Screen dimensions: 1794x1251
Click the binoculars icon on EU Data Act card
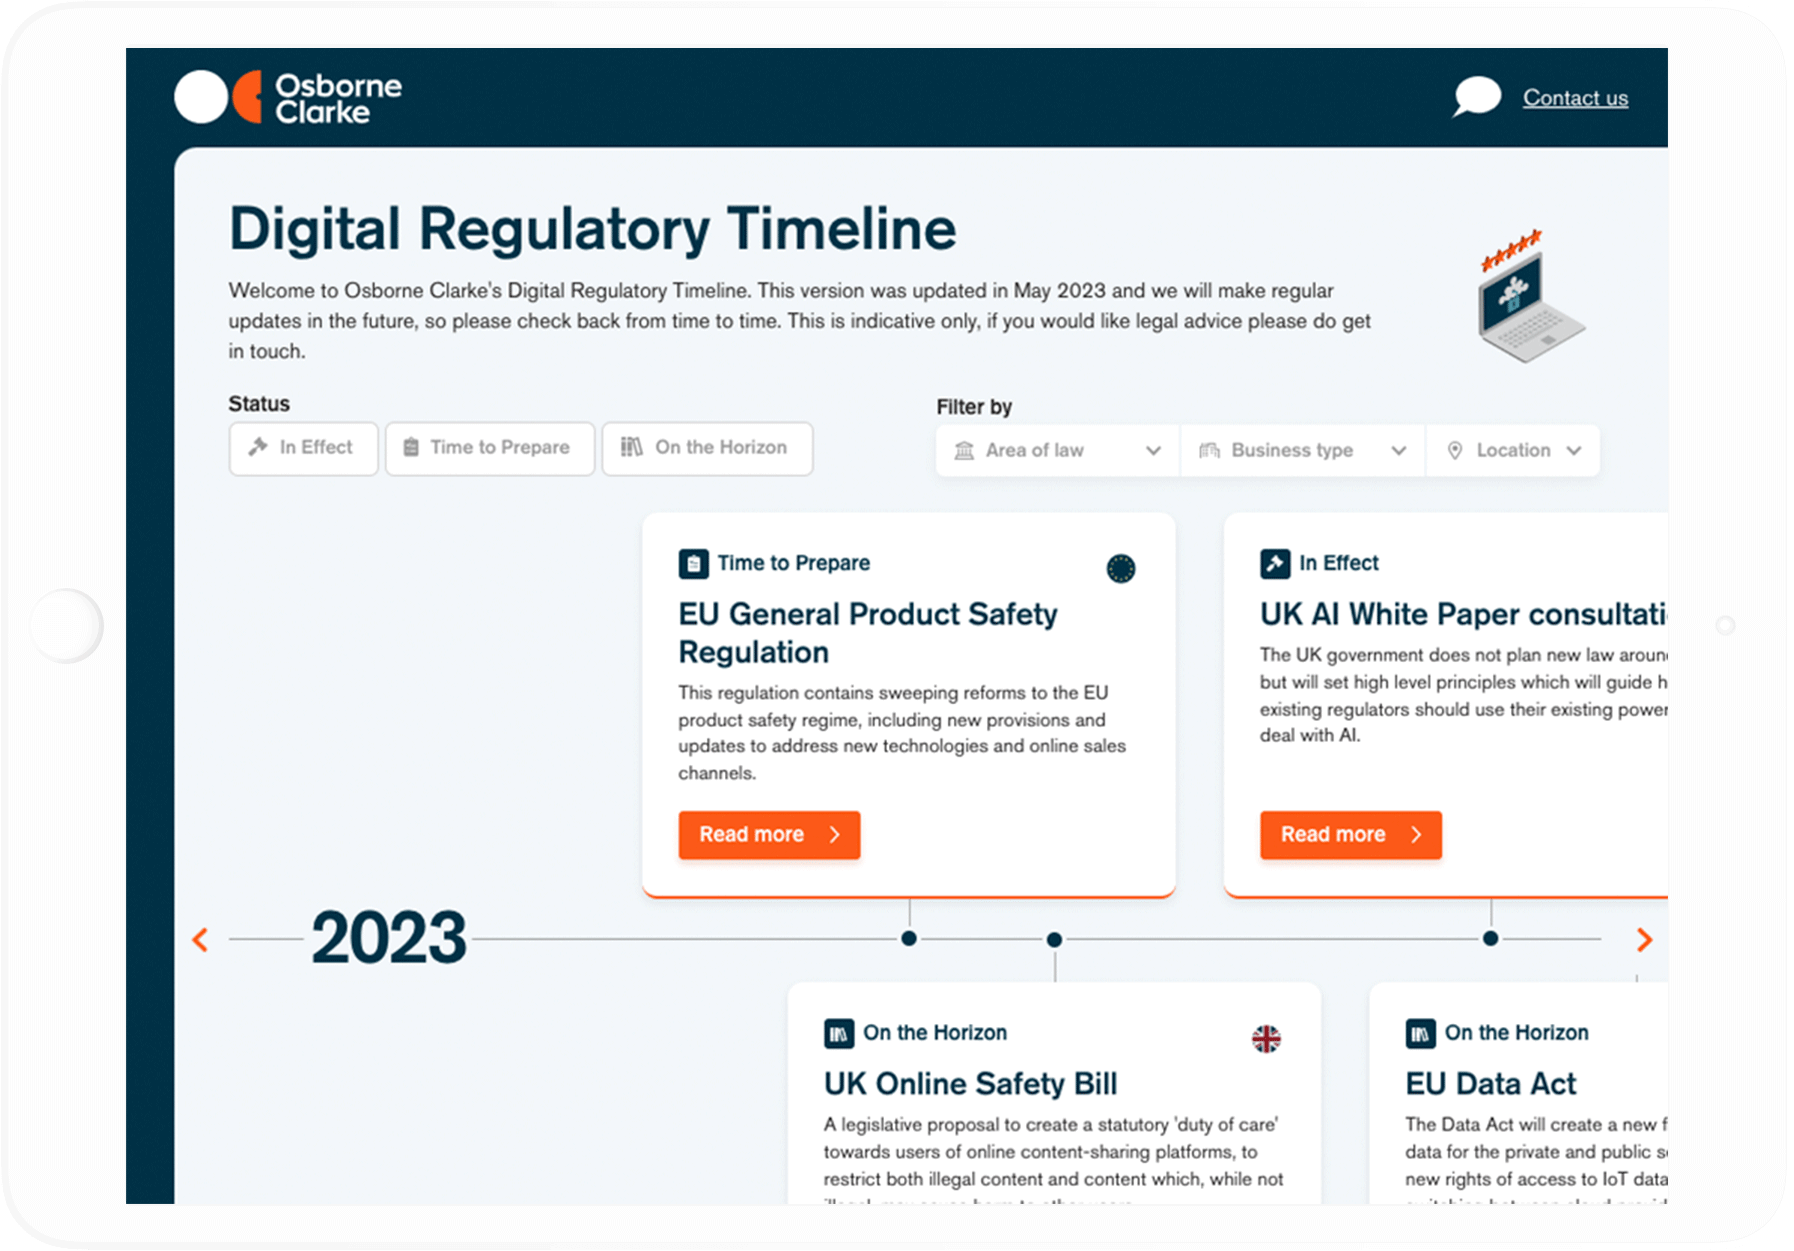1421,1033
